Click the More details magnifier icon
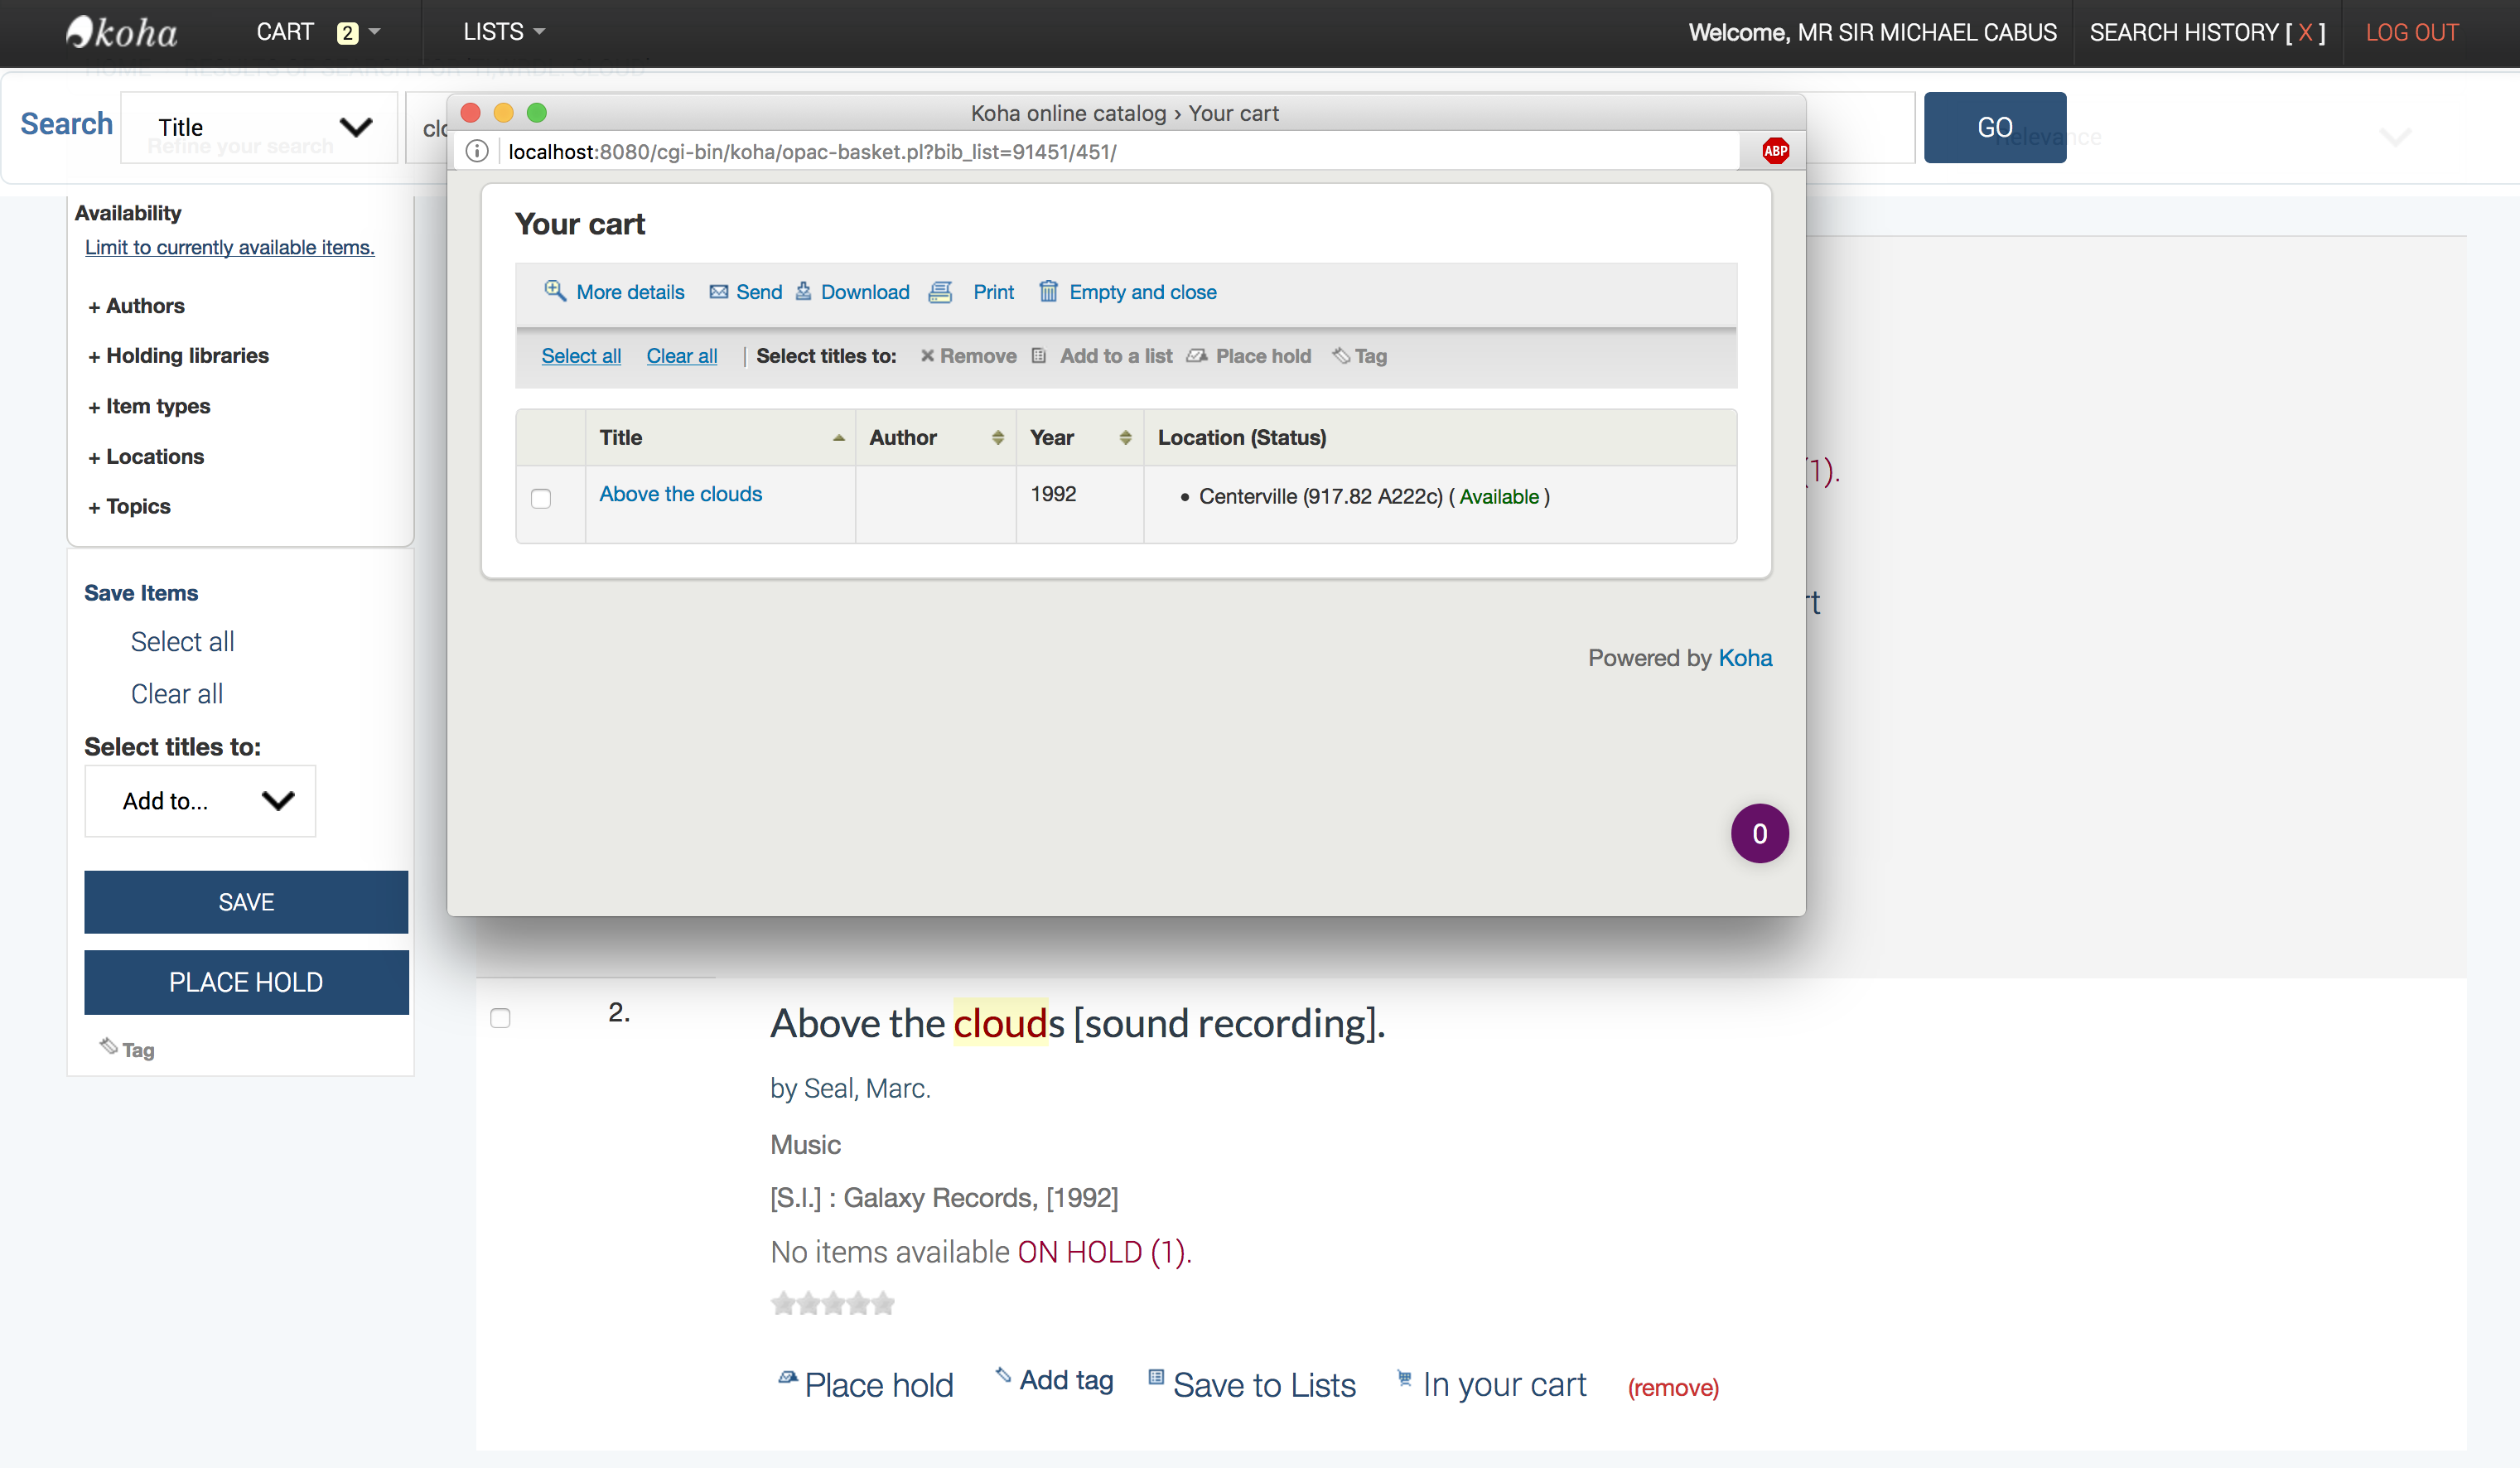 [555, 291]
